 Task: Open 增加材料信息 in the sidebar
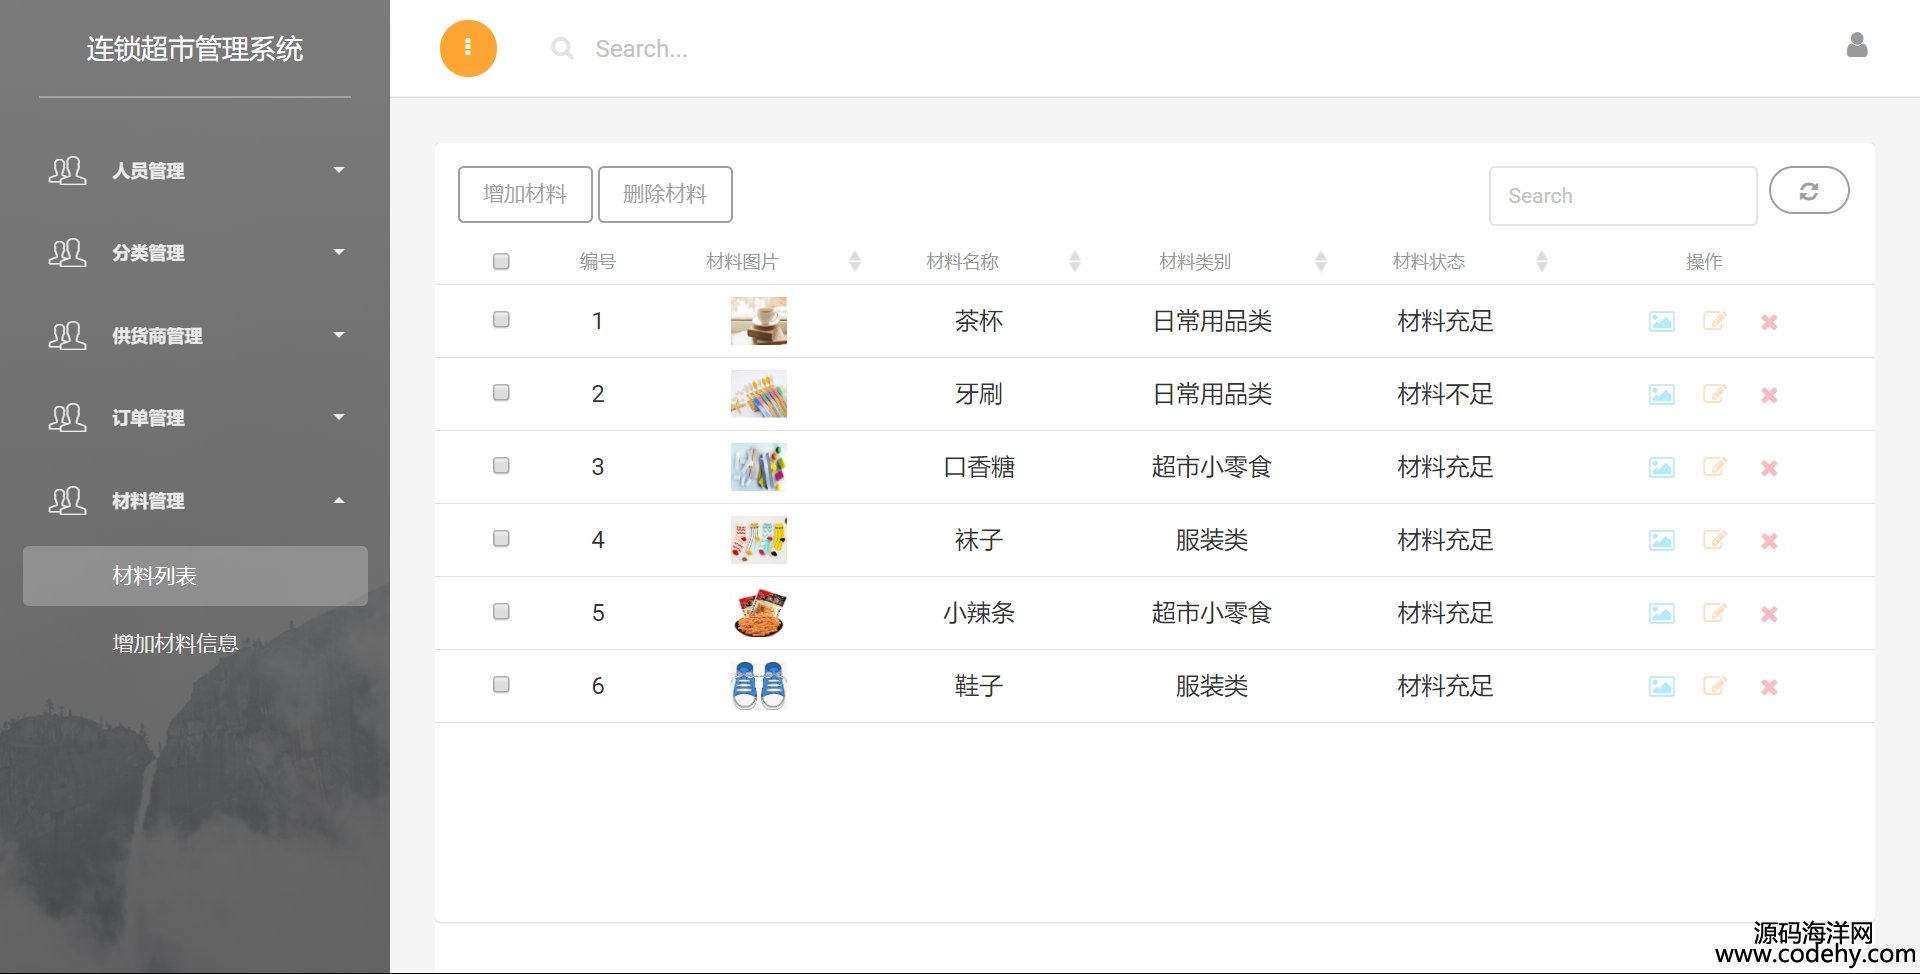176,644
